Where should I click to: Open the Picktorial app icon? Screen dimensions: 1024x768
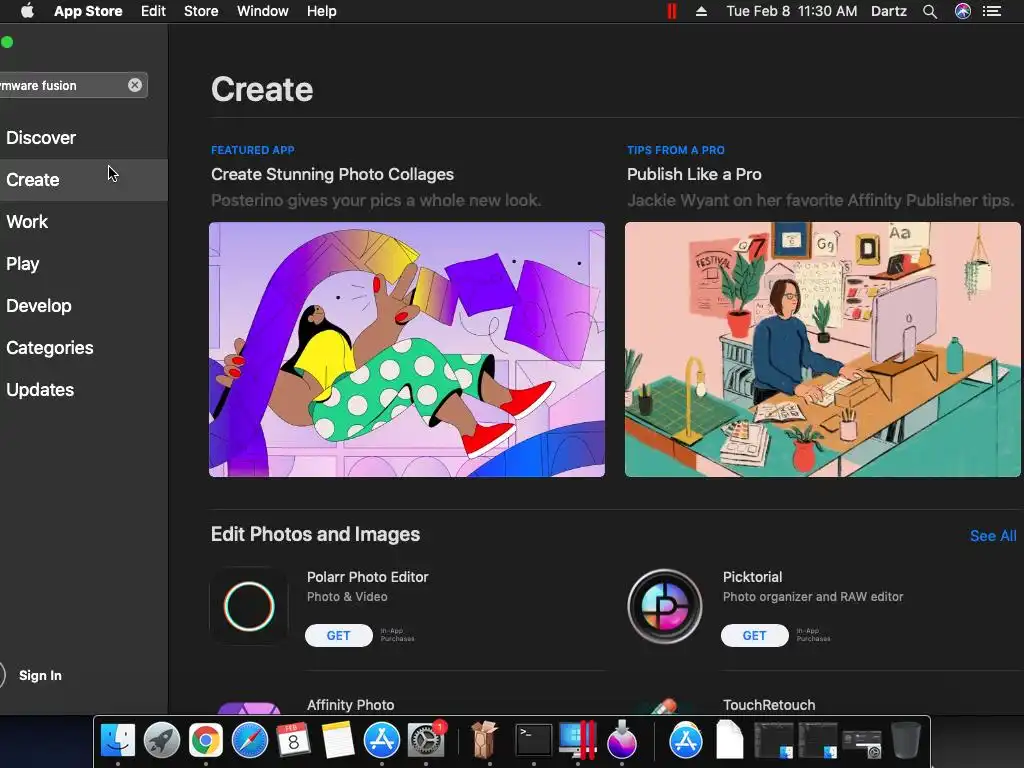[665, 607]
